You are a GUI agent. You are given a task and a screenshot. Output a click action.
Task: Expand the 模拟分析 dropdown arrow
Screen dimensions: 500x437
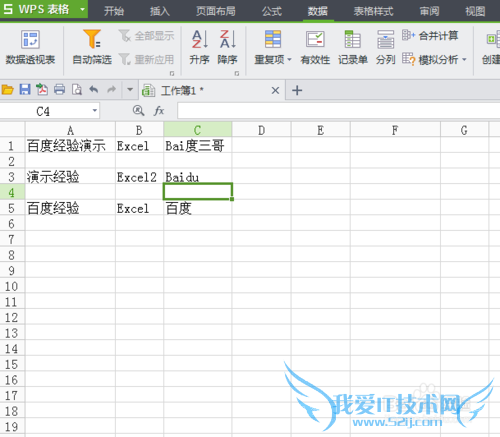click(464, 60)
